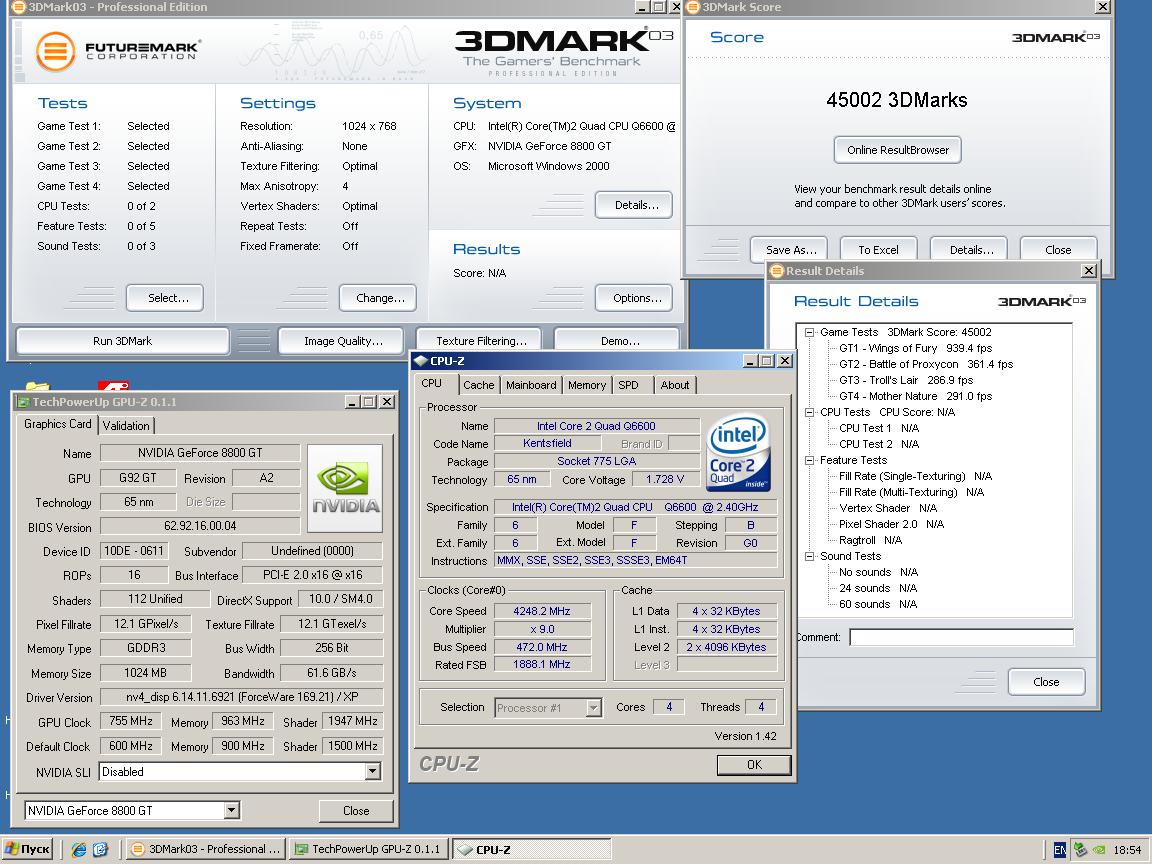Viewport: 1152px width, 864px height.
Task: Click the Intel Core 2 Quad badge
Action: 738,453
